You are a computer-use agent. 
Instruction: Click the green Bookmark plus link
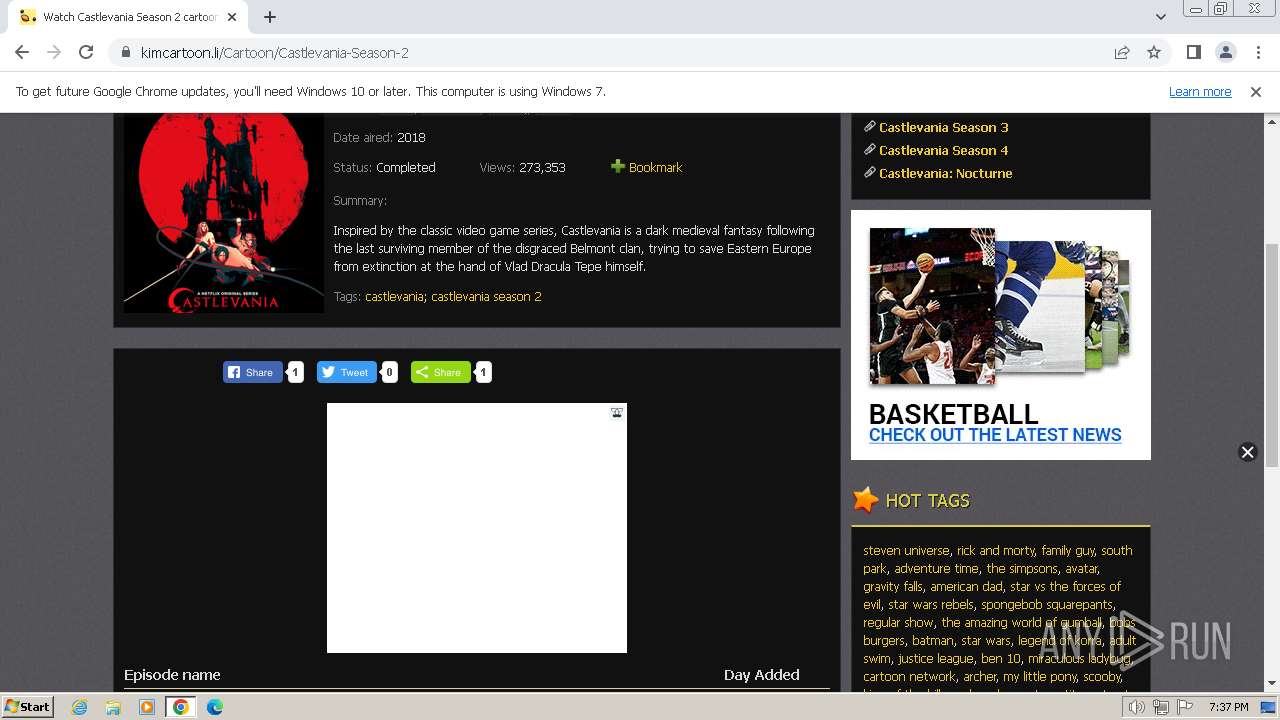pos(647,167)
